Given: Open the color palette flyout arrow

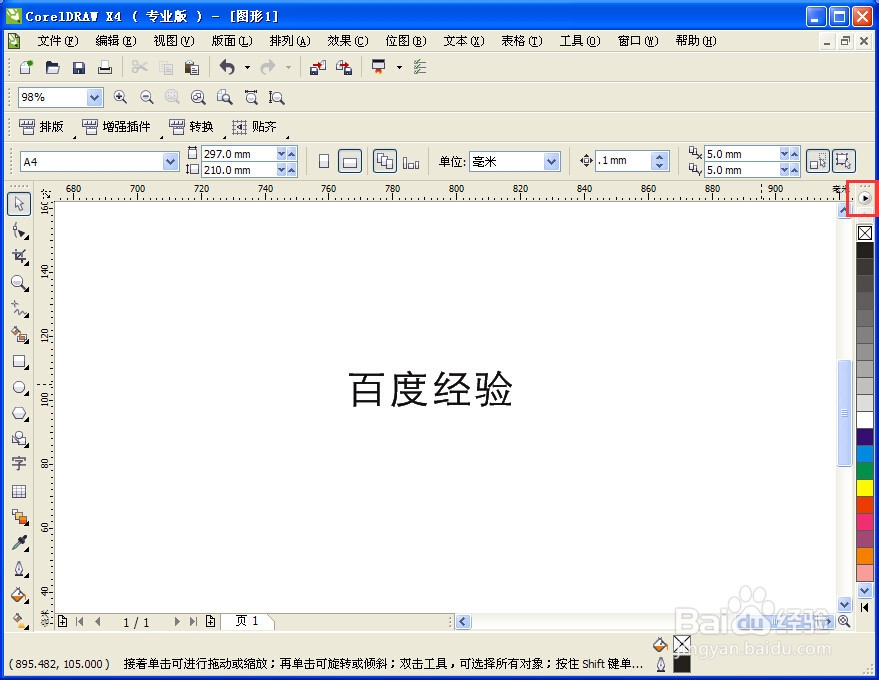Looking at the screenshot, I should point(865,198).
